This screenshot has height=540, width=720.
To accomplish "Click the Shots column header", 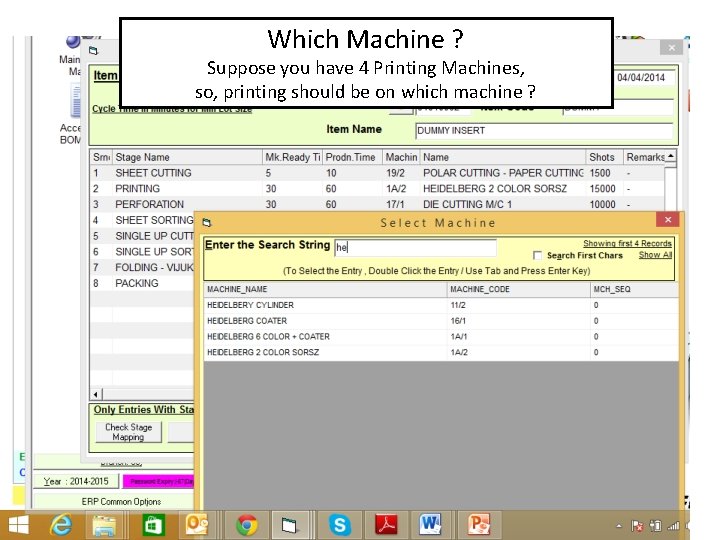I will (604, 158).
